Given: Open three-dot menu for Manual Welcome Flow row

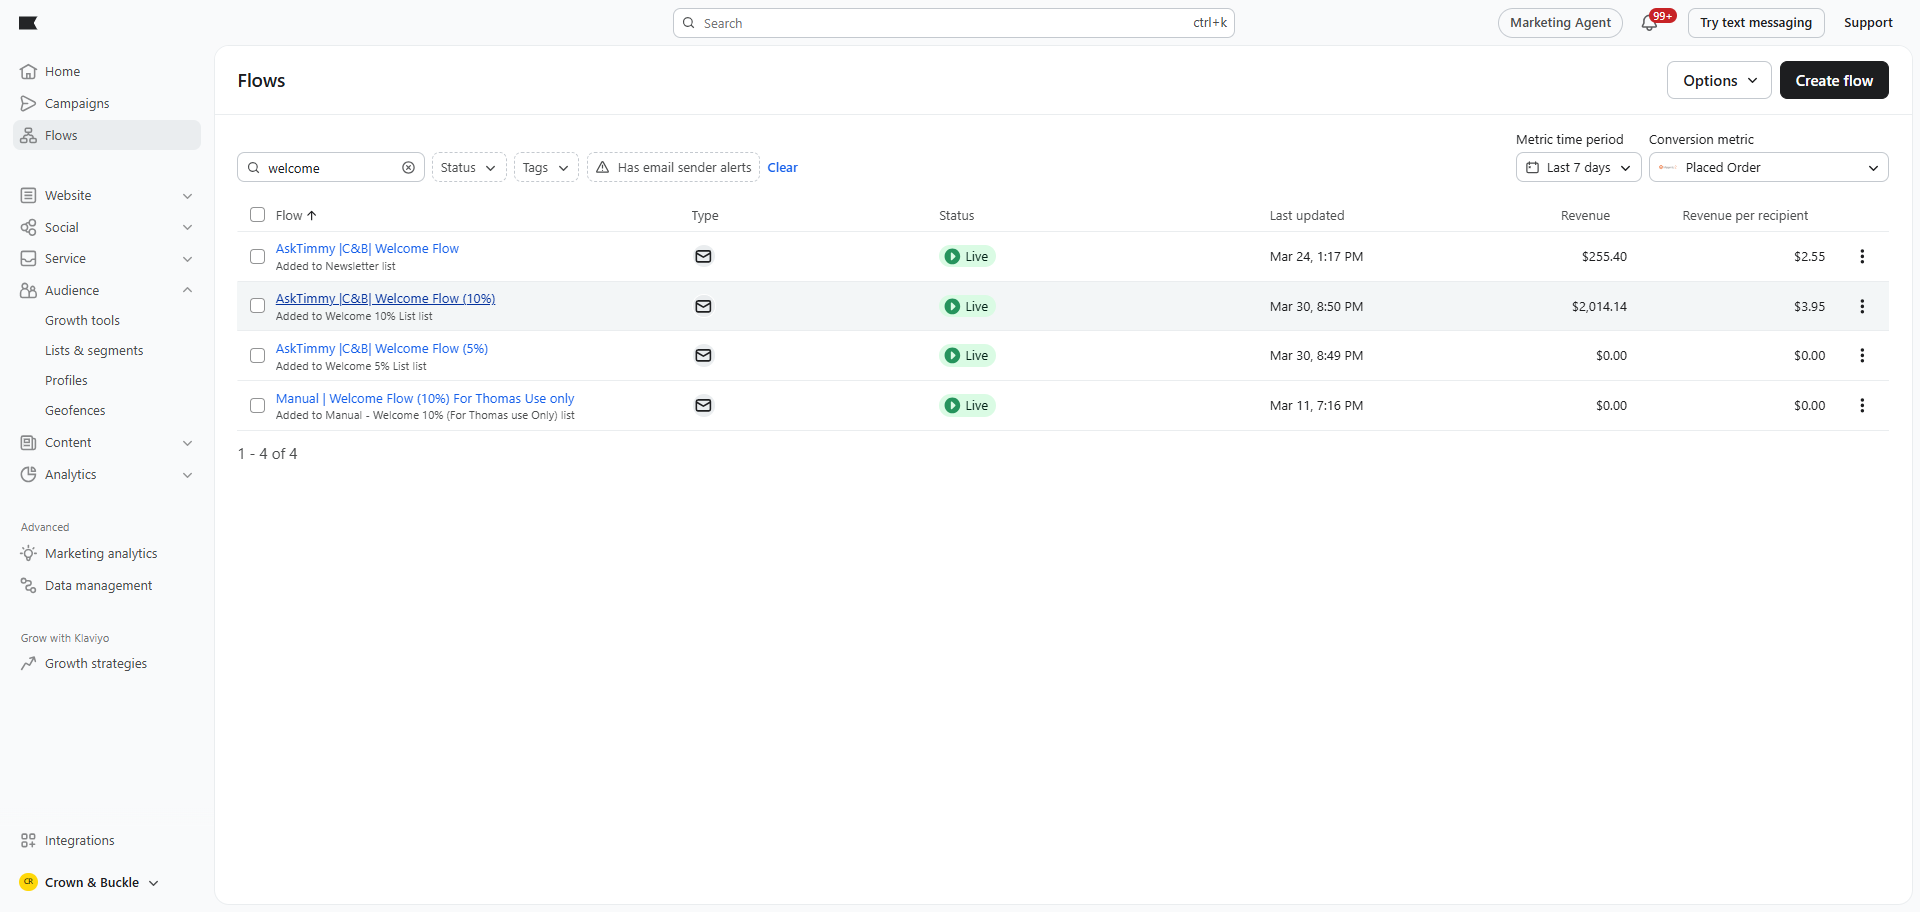Looking at the screenshot, I should 1861,405.
